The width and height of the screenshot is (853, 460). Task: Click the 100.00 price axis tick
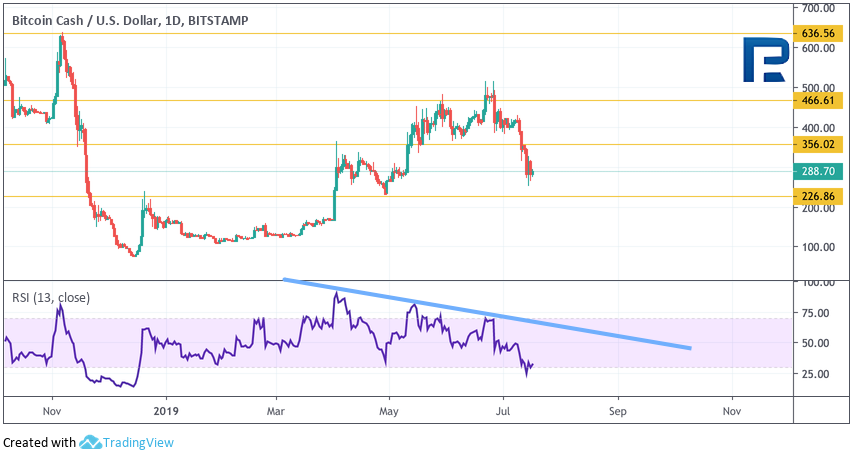(x=817, y=247)
